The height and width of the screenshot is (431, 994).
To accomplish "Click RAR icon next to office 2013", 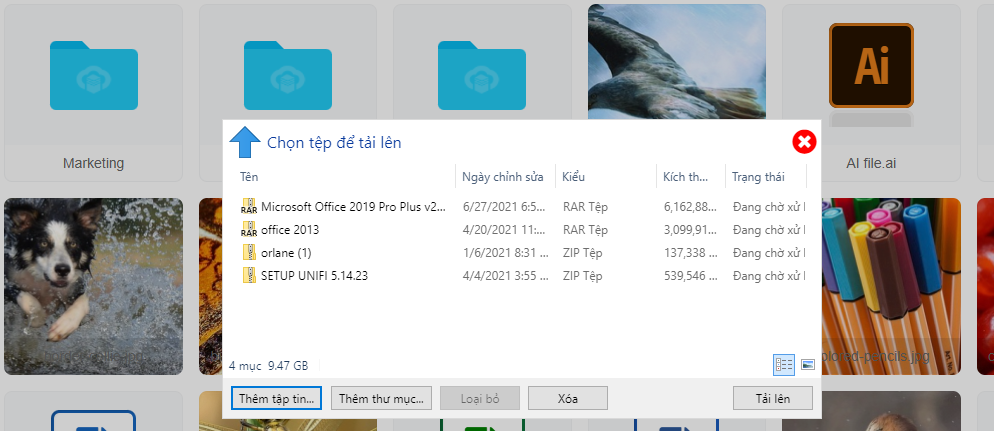I will (249, 230).
